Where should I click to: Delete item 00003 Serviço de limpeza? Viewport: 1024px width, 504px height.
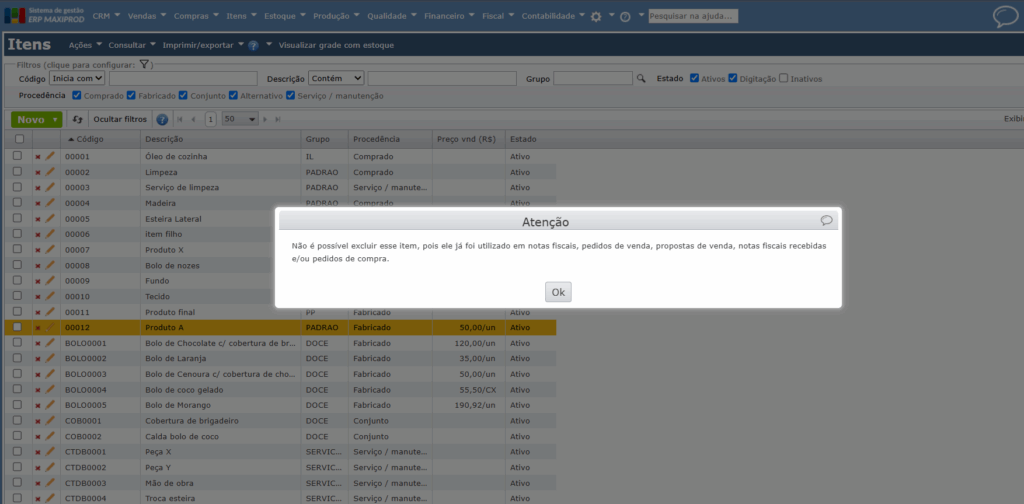[37, 188]
